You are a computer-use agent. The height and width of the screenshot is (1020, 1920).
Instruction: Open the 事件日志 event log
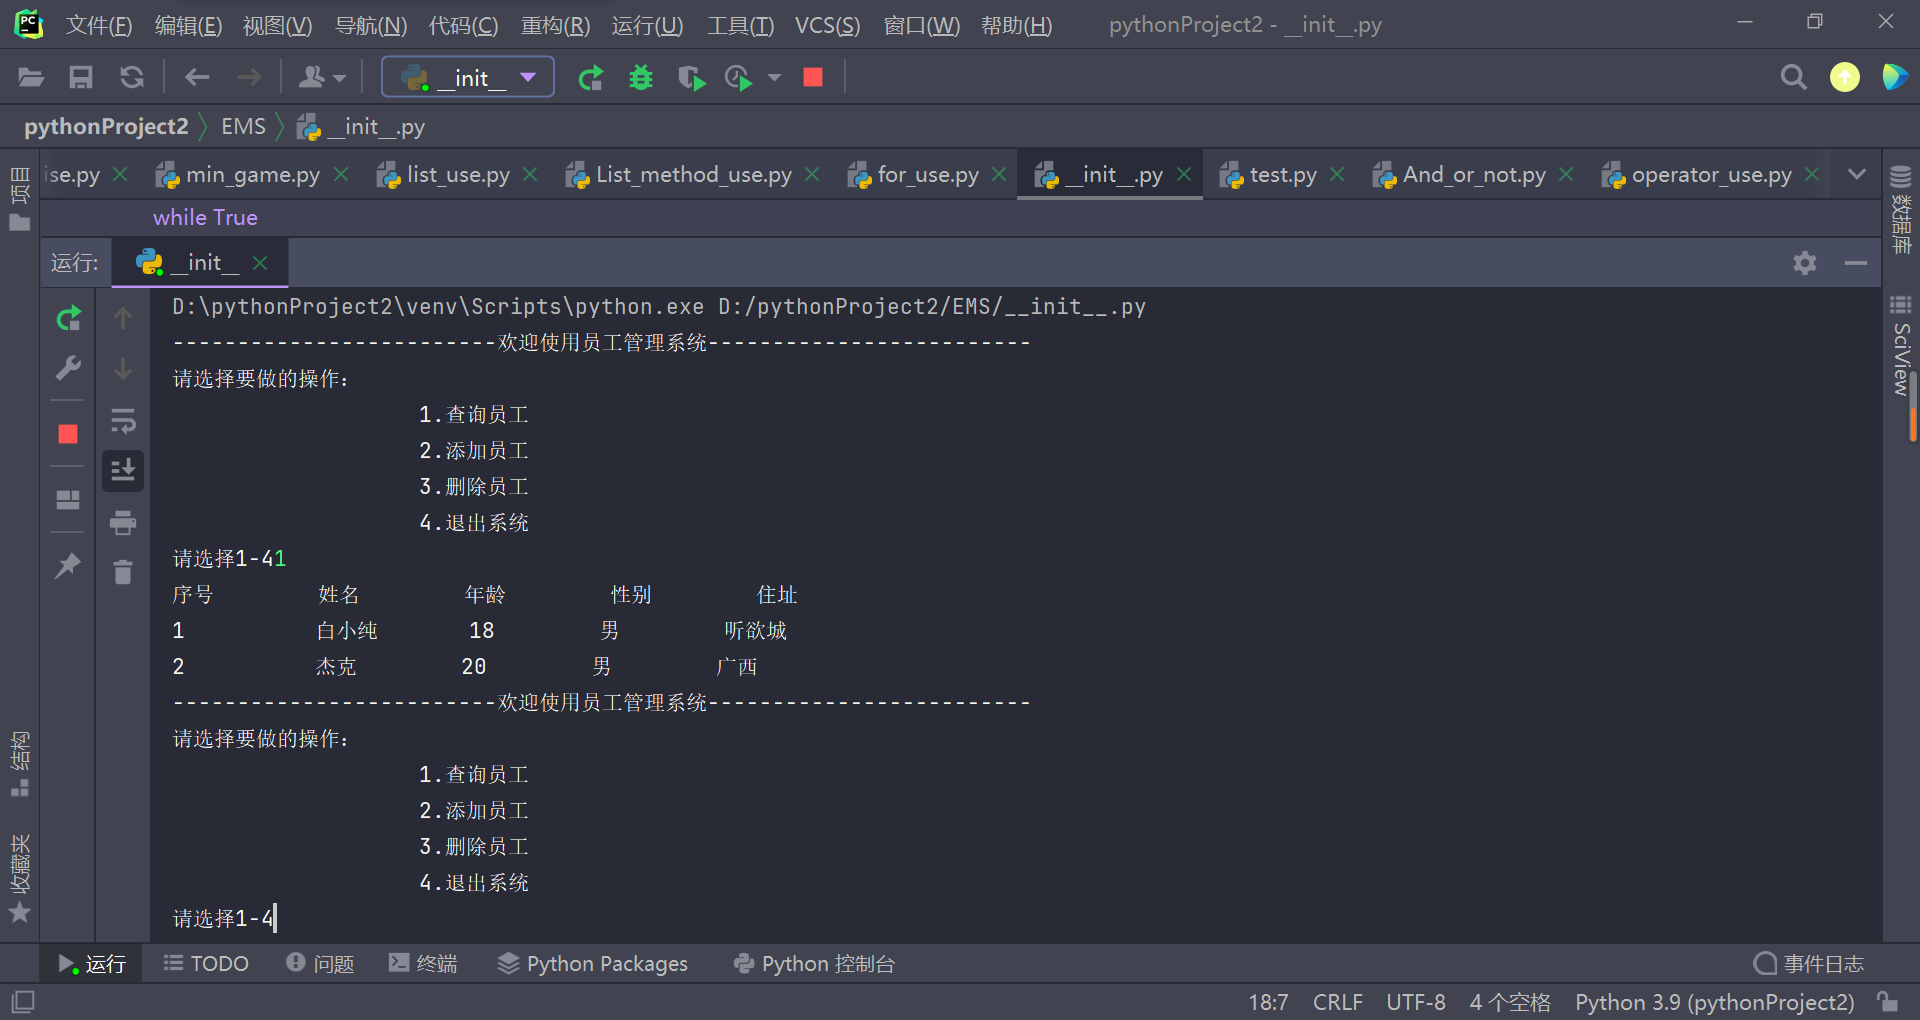click(x=1809, y=964)
